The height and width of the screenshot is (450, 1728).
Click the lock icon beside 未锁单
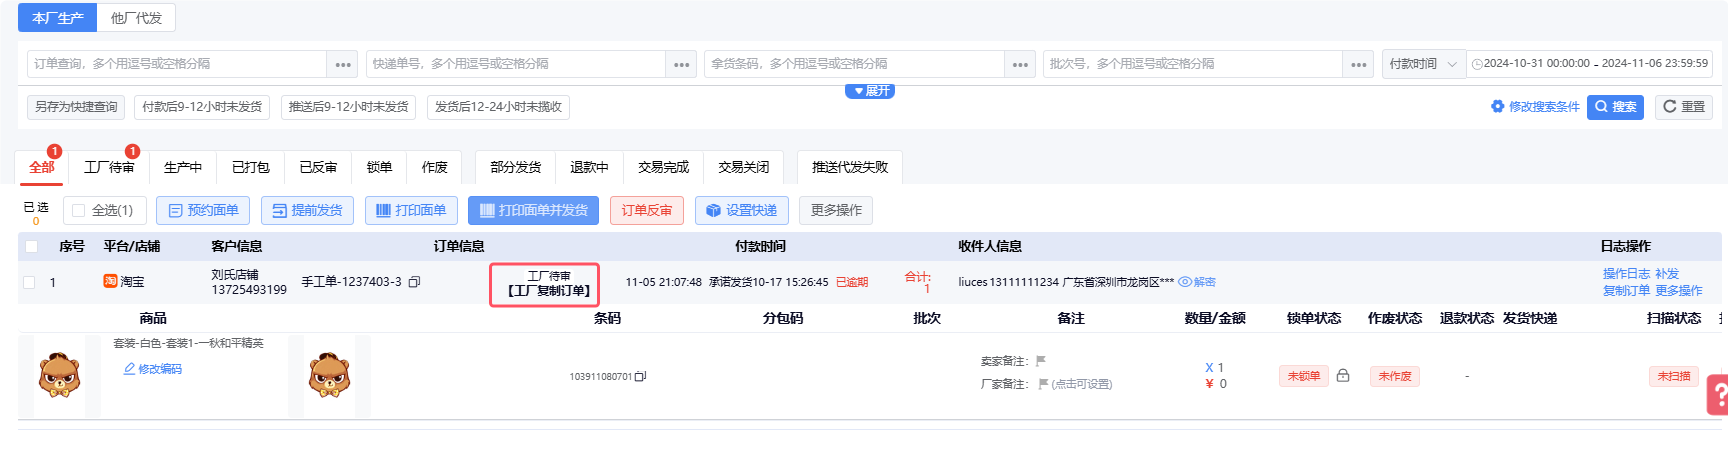[x=1343, y=376]
